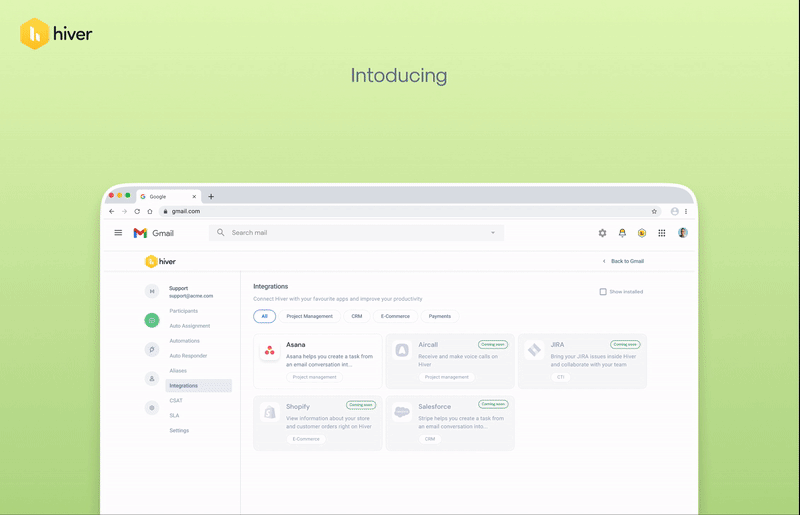Click Support mailbox avatar icon
800x515 pixels.
(152, 291)
